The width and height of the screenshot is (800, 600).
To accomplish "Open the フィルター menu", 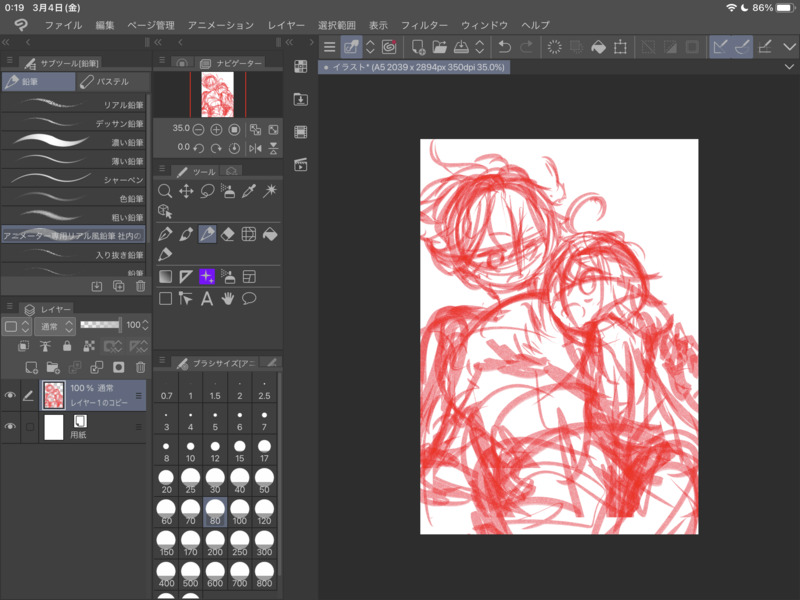I will pyautogui.click(x=424, y=24).
